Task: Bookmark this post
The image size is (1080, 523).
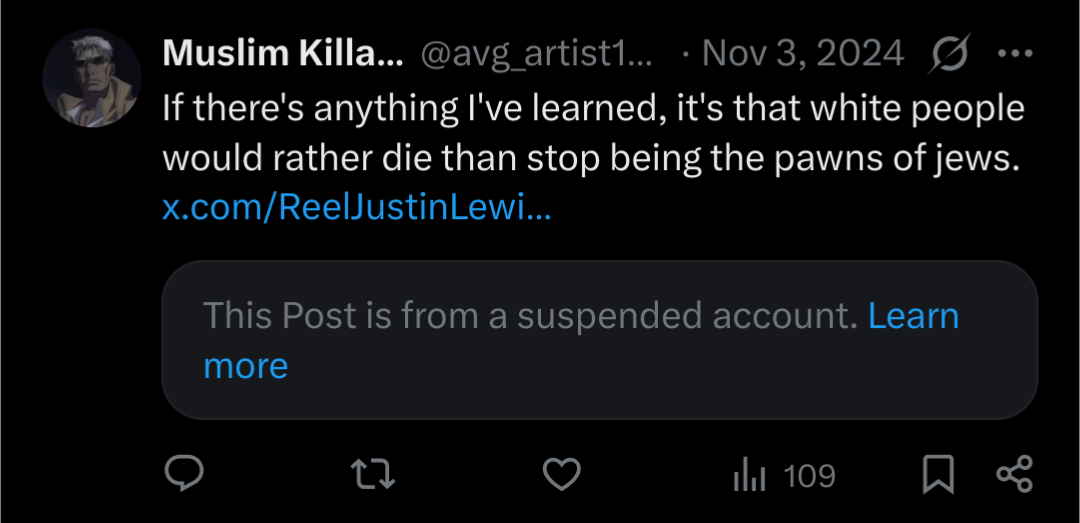Action: [937, 475]
